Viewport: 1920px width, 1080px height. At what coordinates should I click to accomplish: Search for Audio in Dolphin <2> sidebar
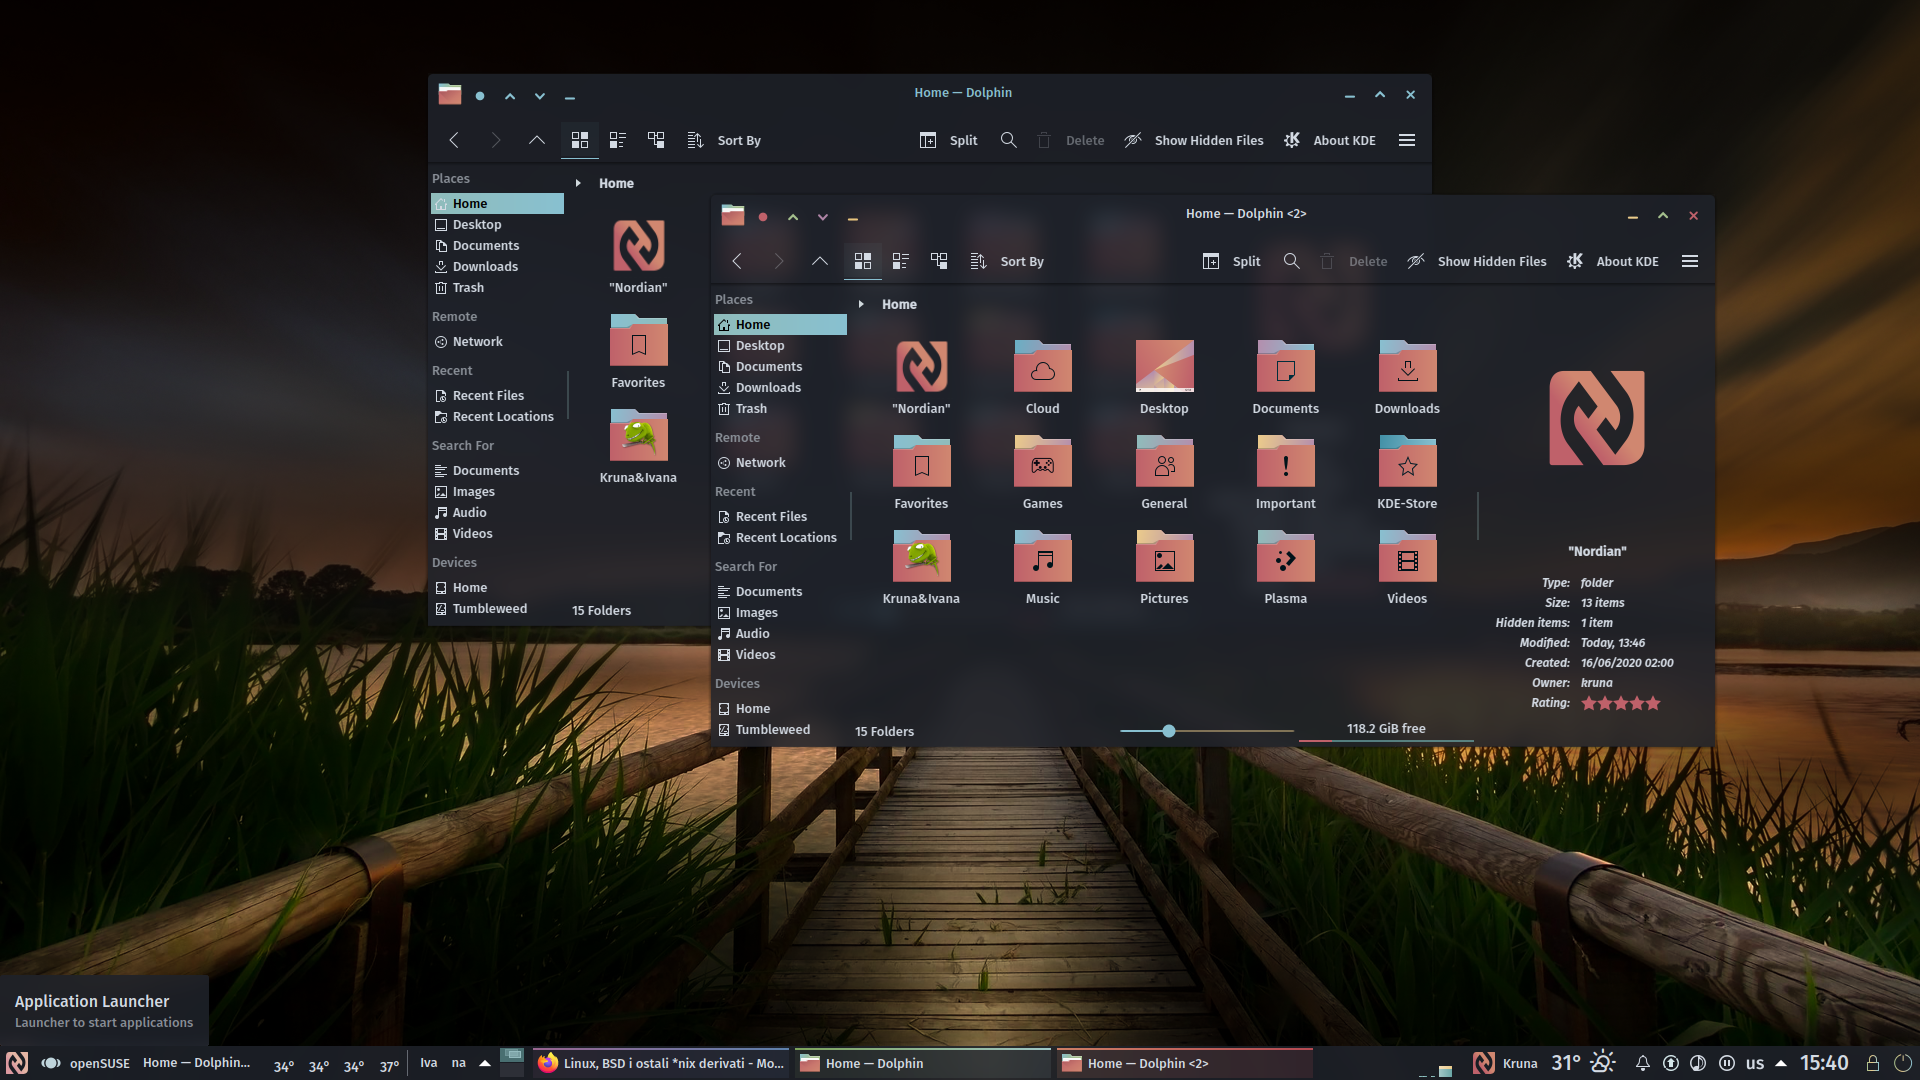click(780, 633)
